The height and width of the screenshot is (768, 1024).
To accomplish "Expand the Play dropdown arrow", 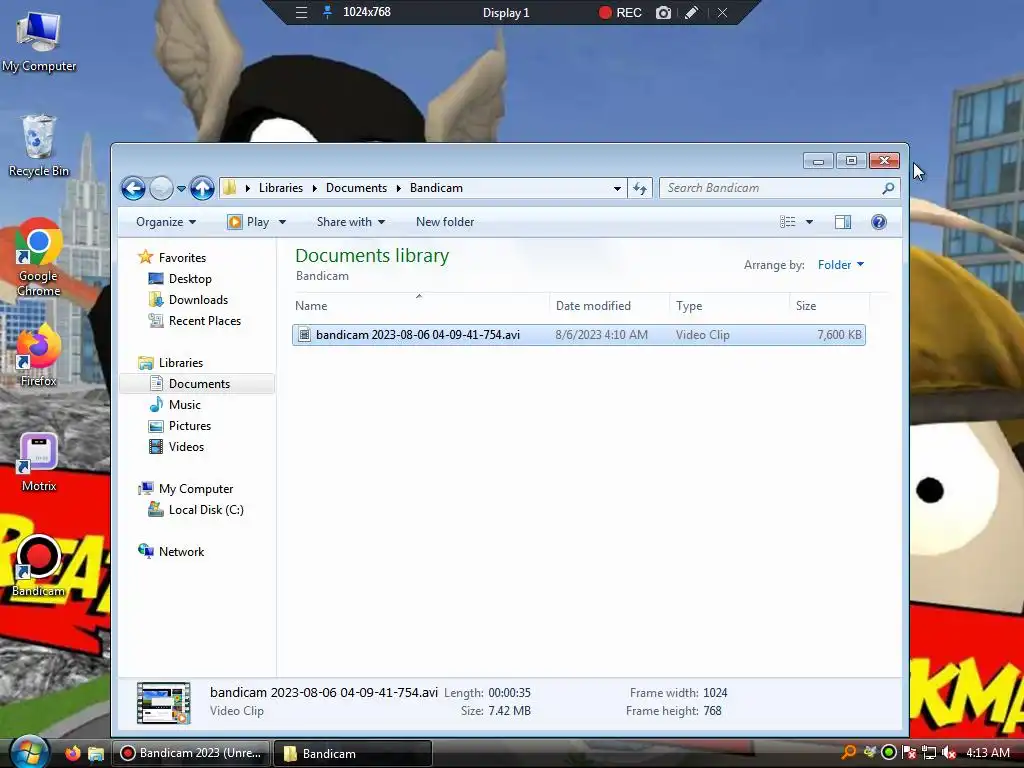I will [x=282, y=222].
